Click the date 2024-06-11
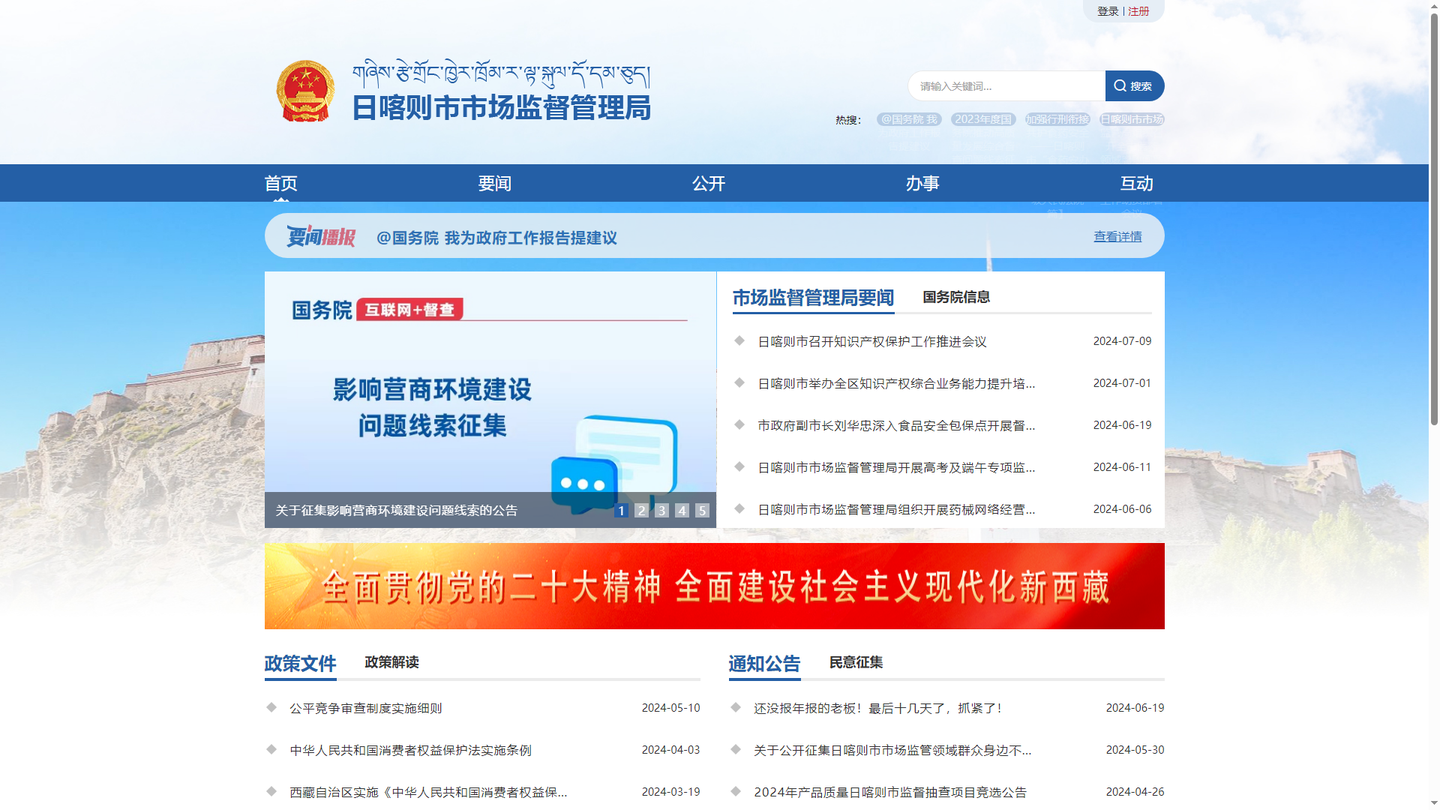The width and height of the screenshot is (1440, 810). pyautogui.click(x=1122, y=467)
